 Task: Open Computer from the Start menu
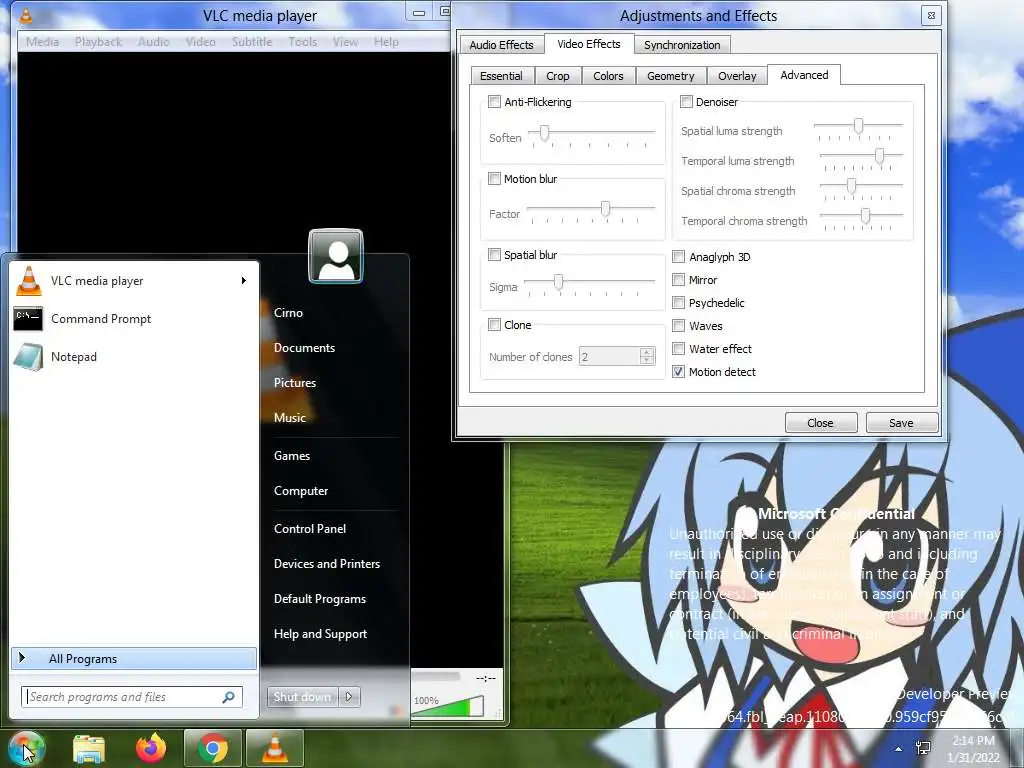coord(300,490)
